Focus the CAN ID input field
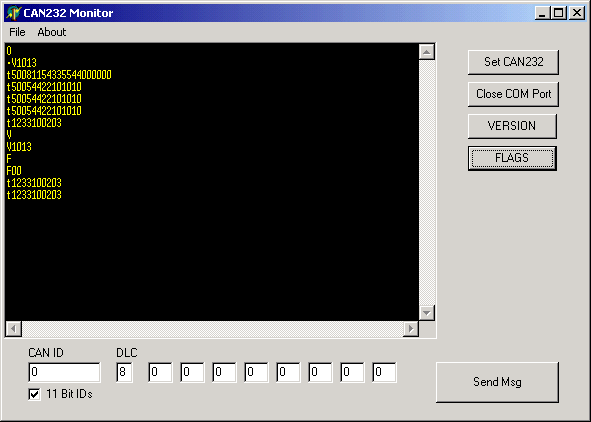Image resolution: width=591 pixels, height=422 pixels. (64, 372)
